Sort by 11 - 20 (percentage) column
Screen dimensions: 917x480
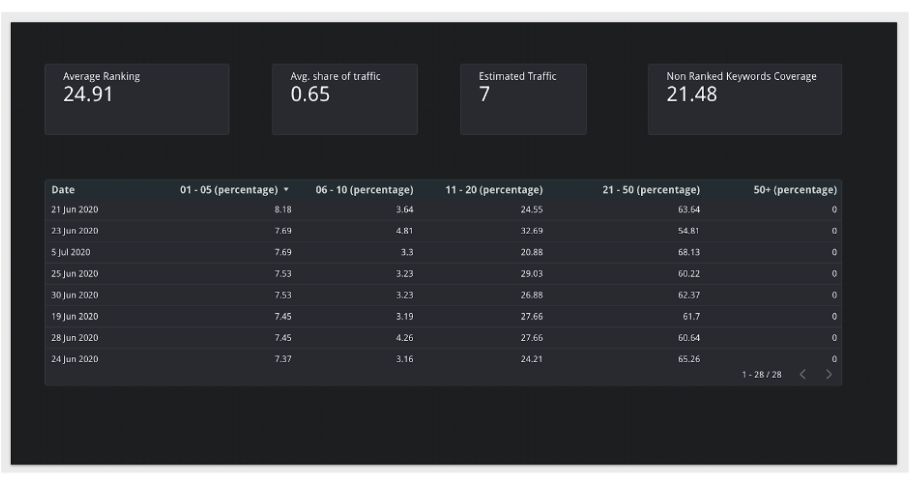click(494, 190)
